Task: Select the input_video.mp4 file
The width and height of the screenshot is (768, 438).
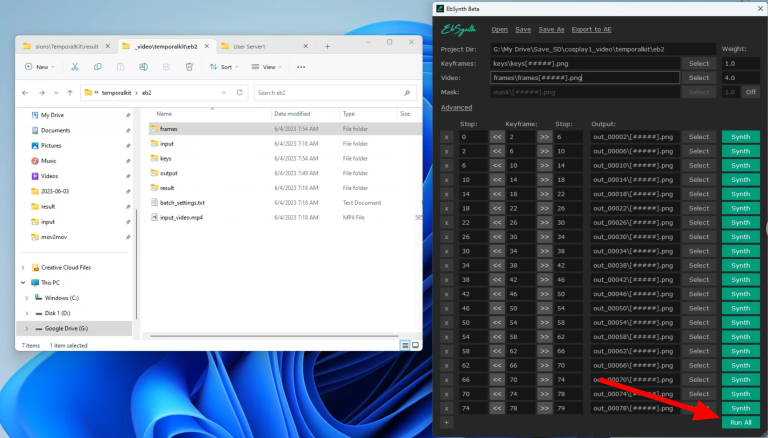Action: pyautogui.click(x=181, y=217)
